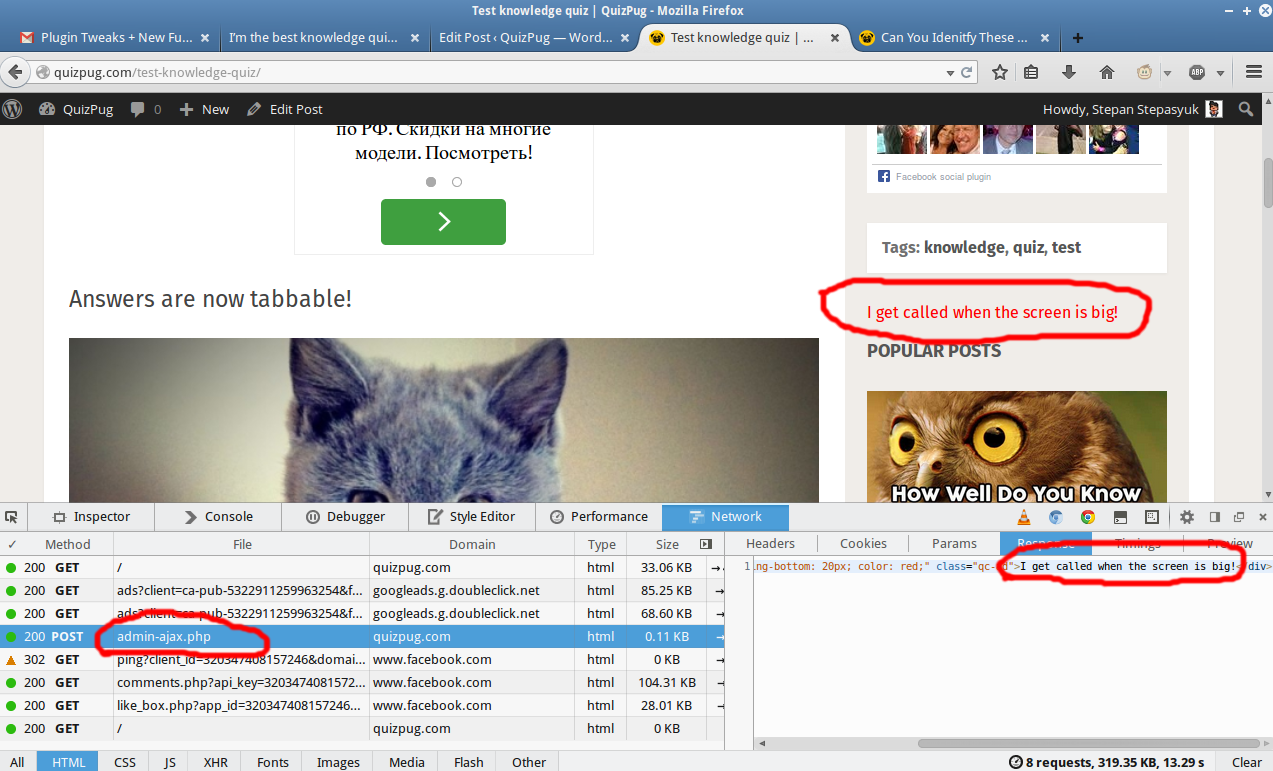
Task: Select the second carousel dot in the ad
Action: (457, 182)
